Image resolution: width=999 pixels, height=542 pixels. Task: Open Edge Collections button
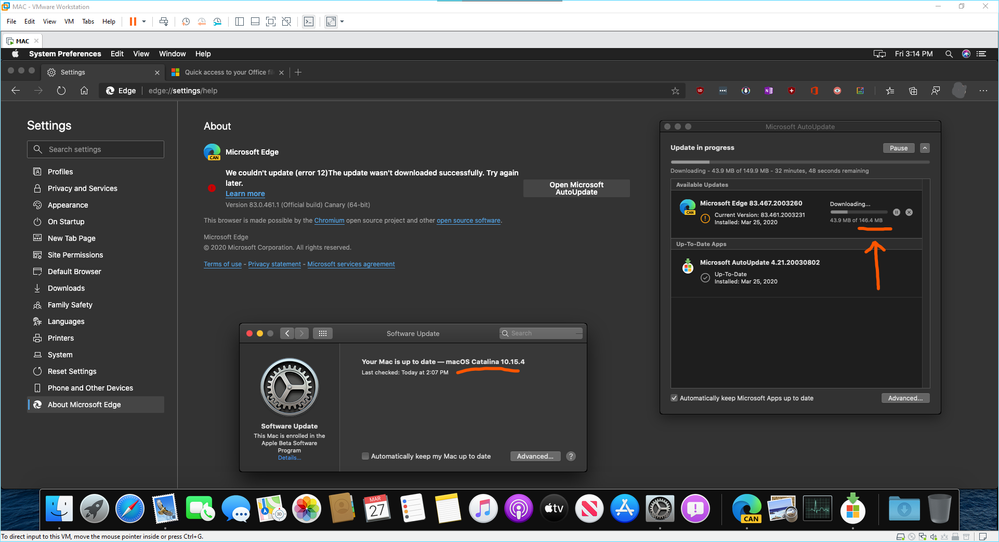[x=913, y=91]
